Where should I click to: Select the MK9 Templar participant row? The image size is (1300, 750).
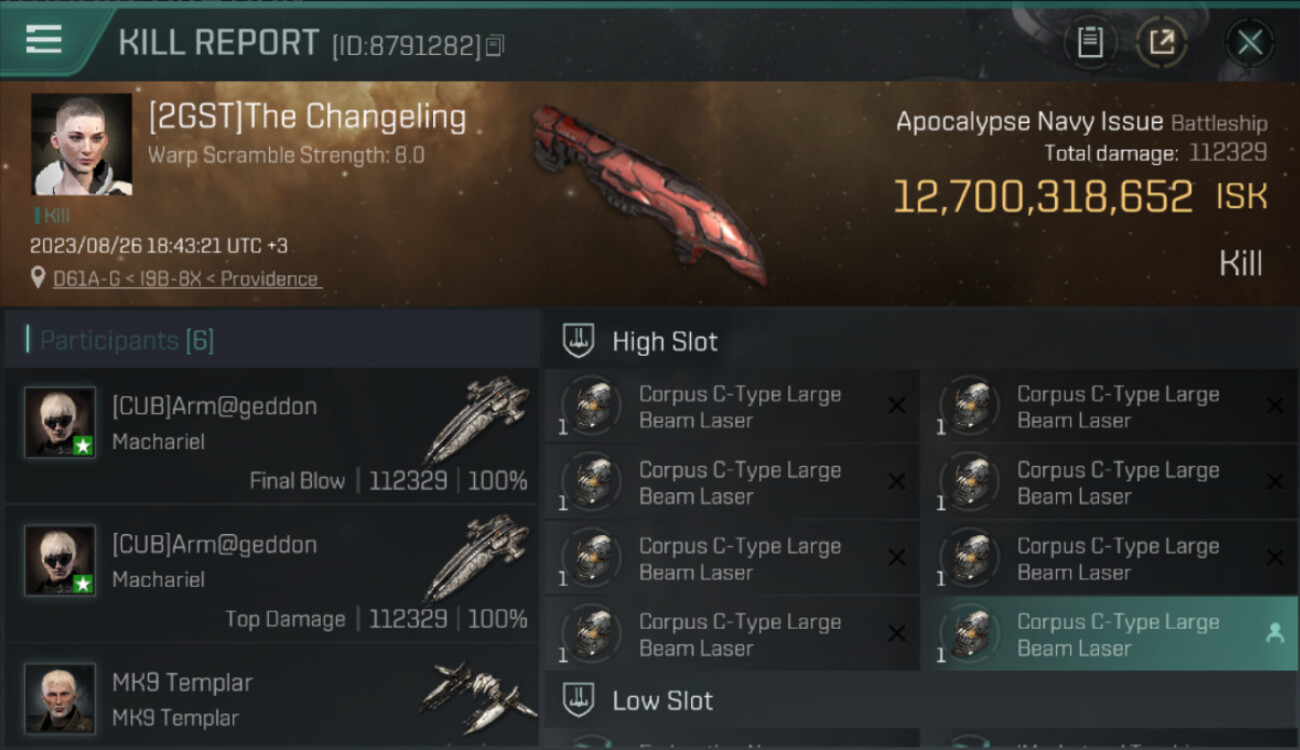pos(272,697)
